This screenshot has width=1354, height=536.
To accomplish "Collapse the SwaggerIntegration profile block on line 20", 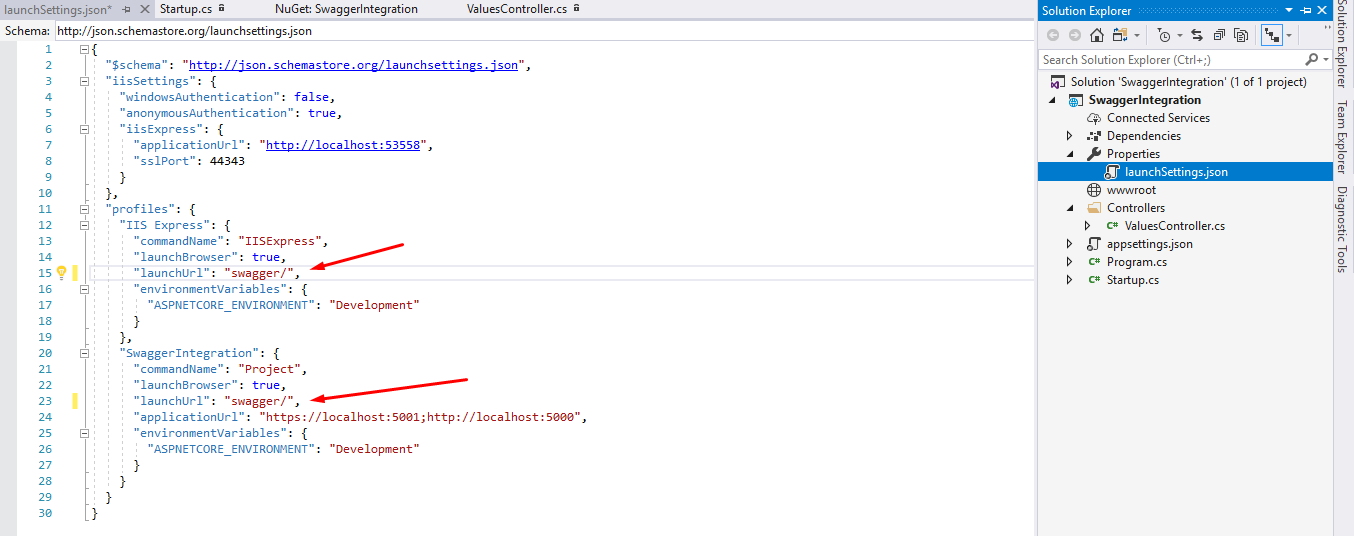I will pos(84,353).
